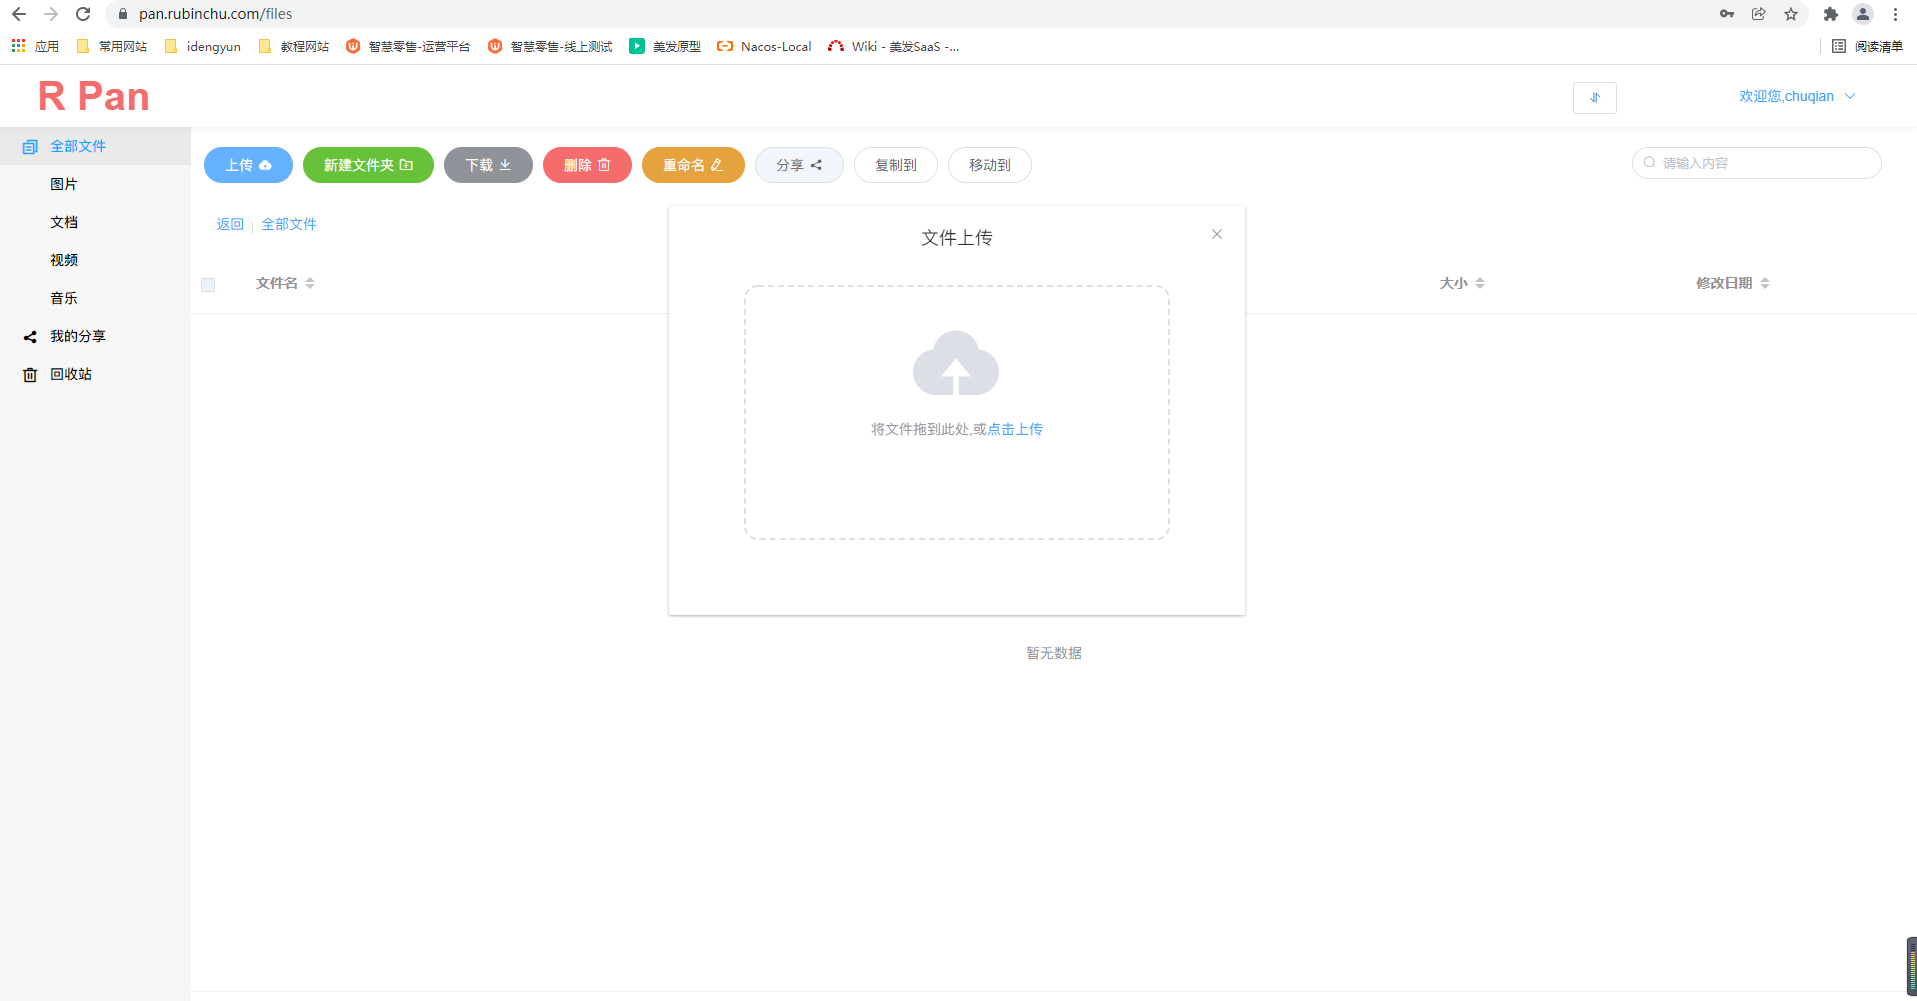Click the 全部文件 sidebar icon

(x=30, y=147)
